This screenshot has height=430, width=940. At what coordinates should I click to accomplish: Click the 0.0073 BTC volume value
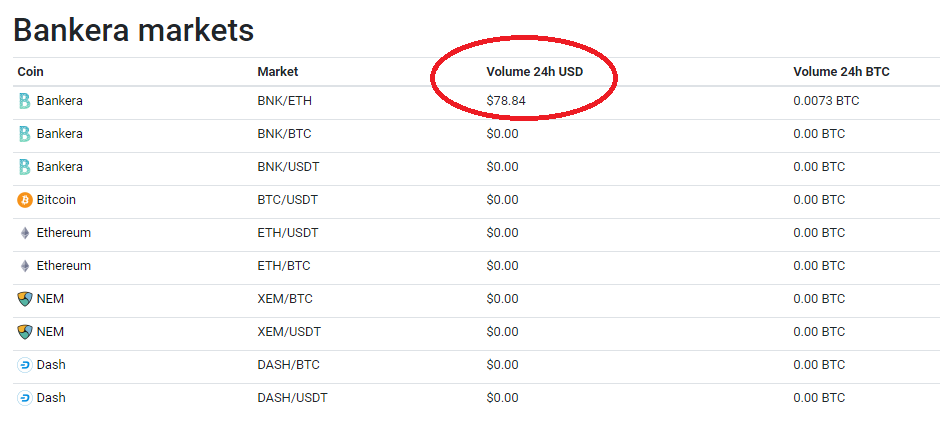point(826,101)
